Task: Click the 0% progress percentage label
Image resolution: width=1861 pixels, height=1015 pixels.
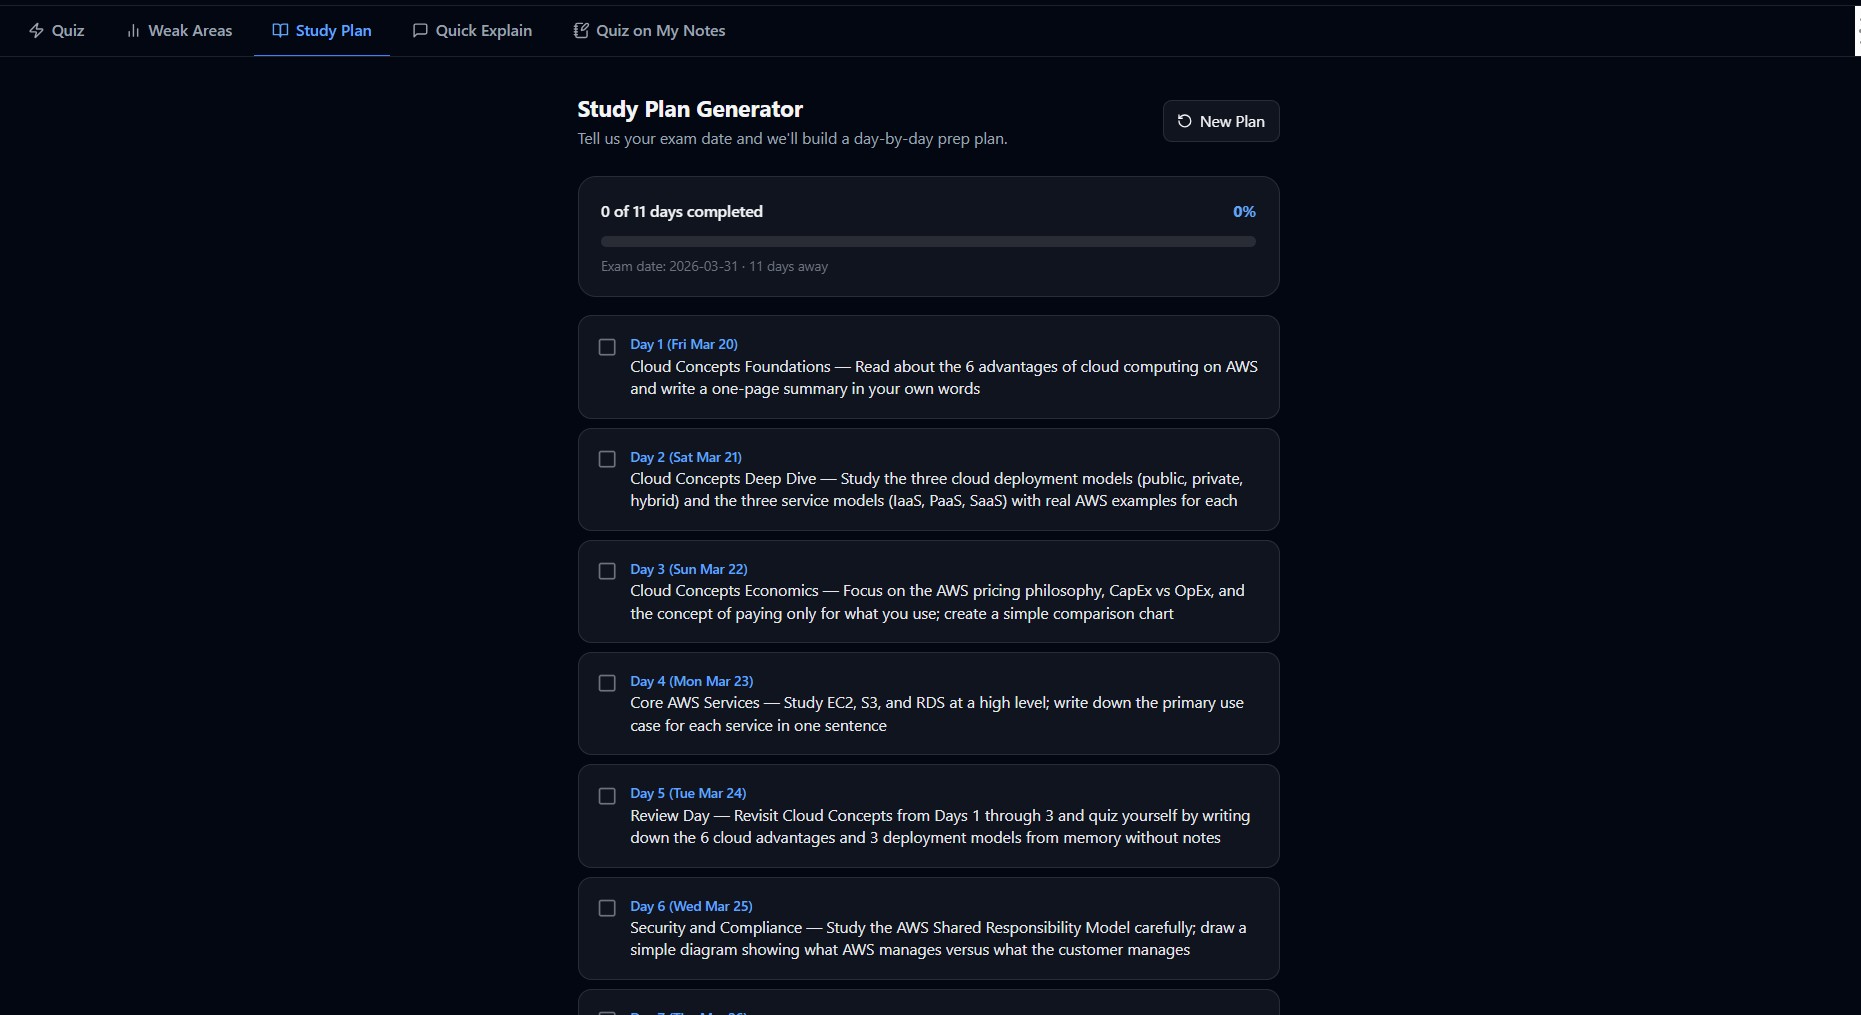Action: pyautogui.click(x=1243, y=212)
